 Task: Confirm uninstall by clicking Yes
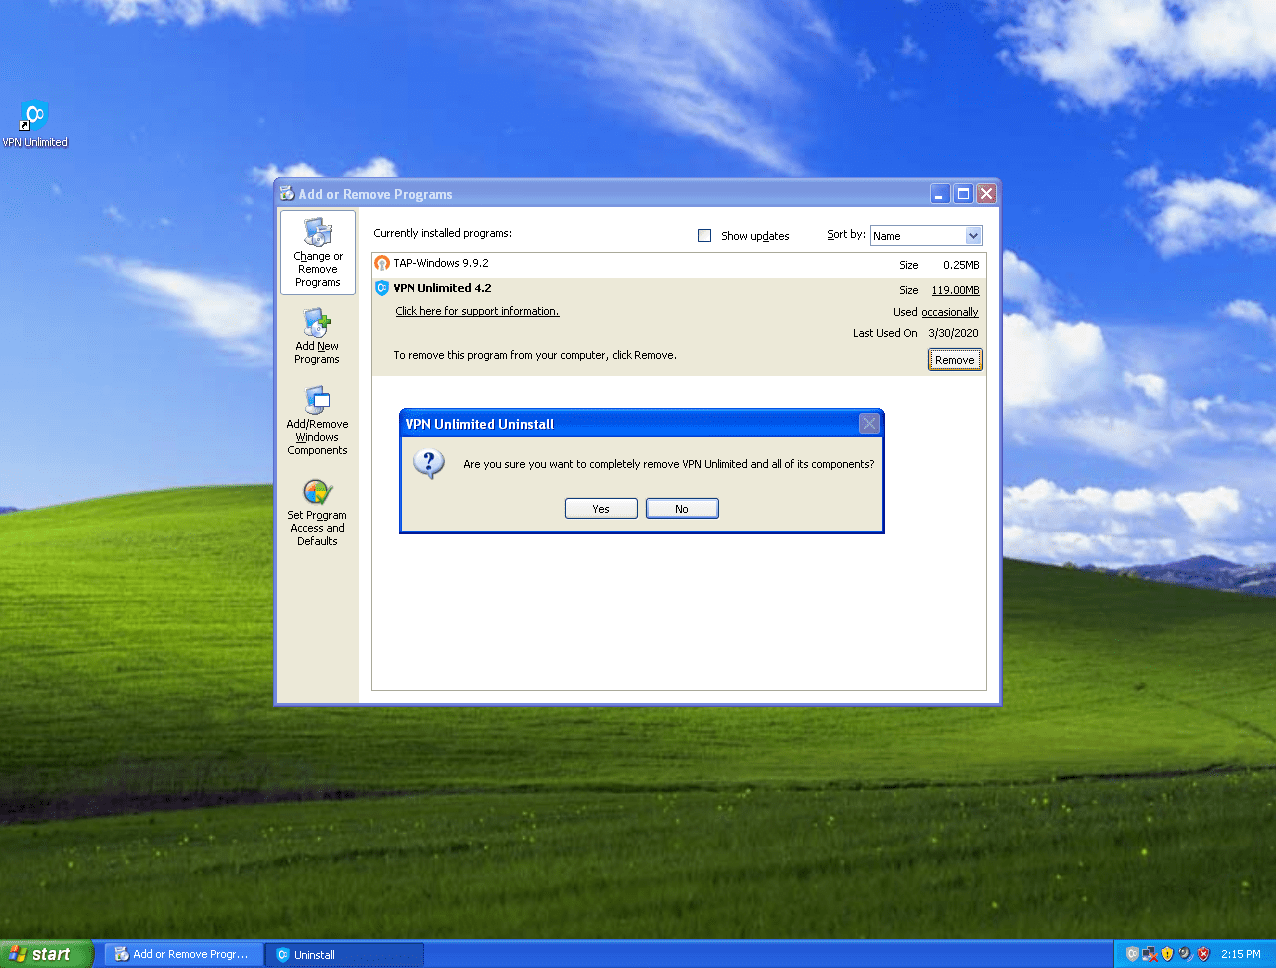pyautogui.click(x=601, y=508)
